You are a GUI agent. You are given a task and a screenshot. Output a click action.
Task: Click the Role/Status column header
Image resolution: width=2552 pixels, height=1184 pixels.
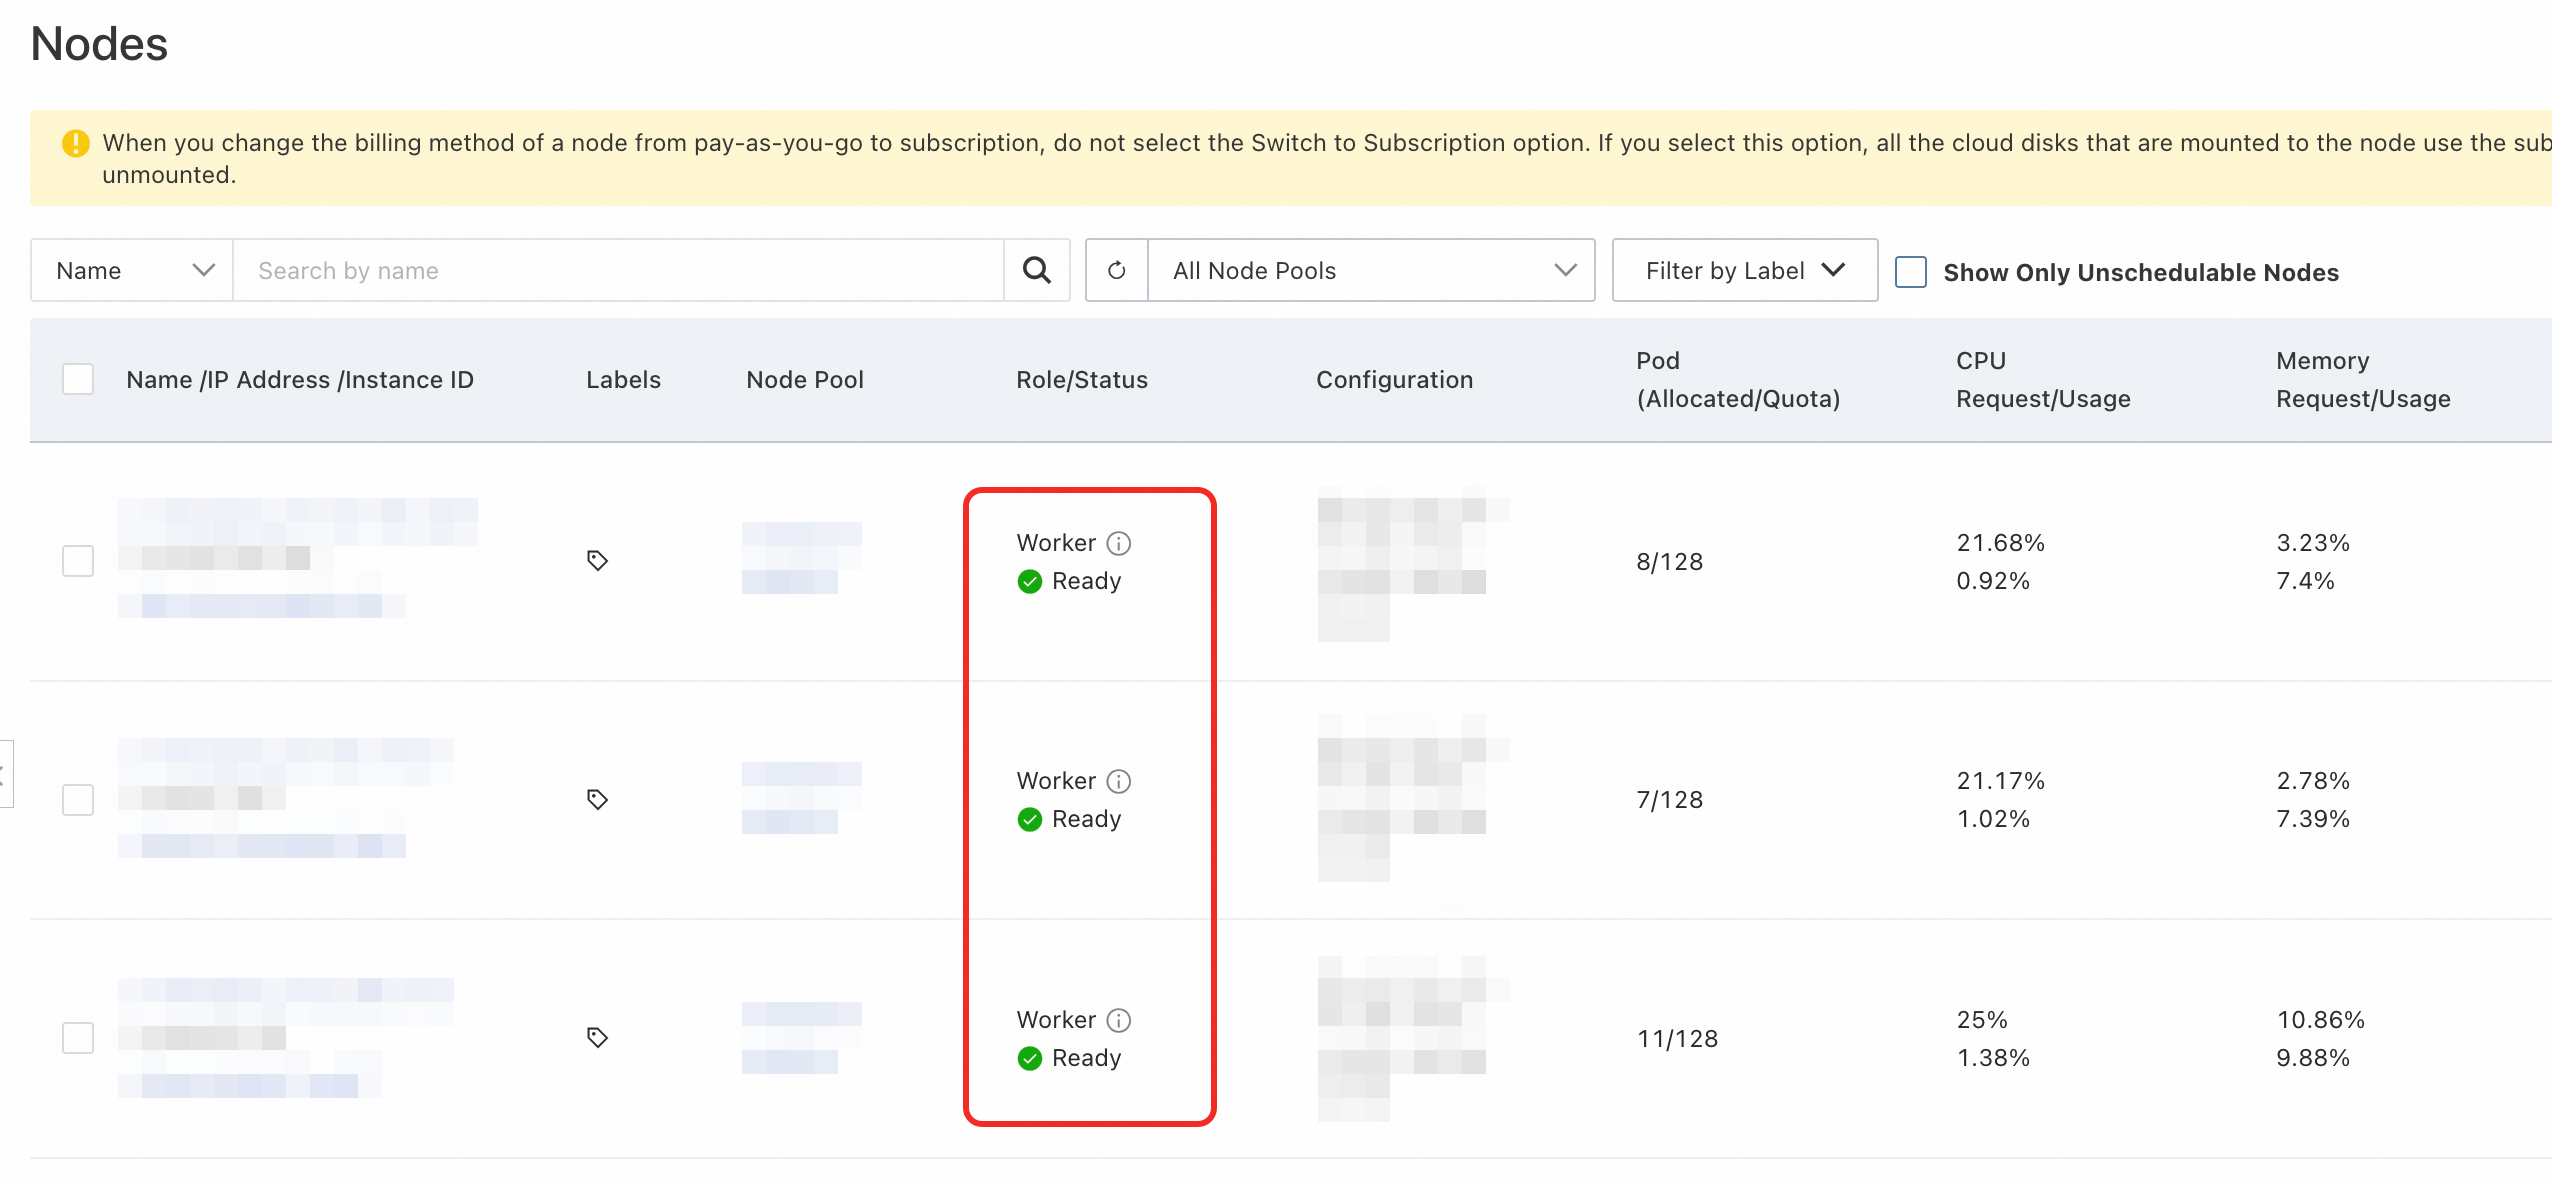click(x=1081, y=380)
